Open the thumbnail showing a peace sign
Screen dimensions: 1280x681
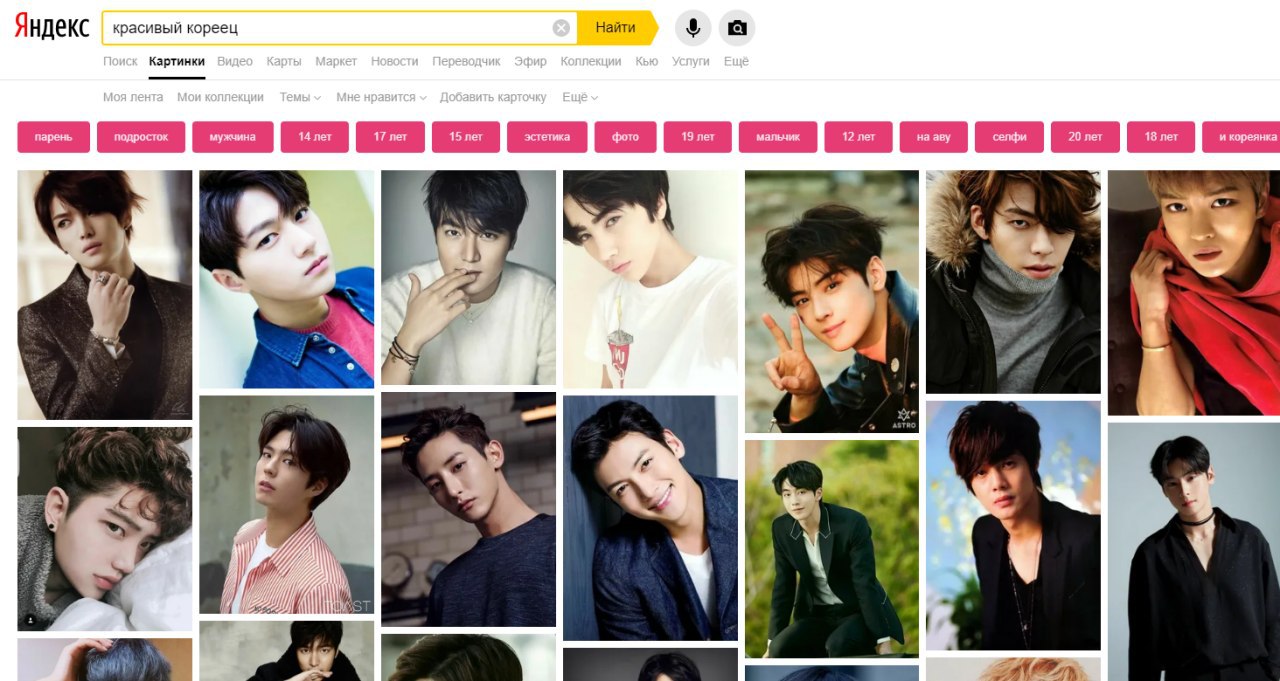pos(832,301)
